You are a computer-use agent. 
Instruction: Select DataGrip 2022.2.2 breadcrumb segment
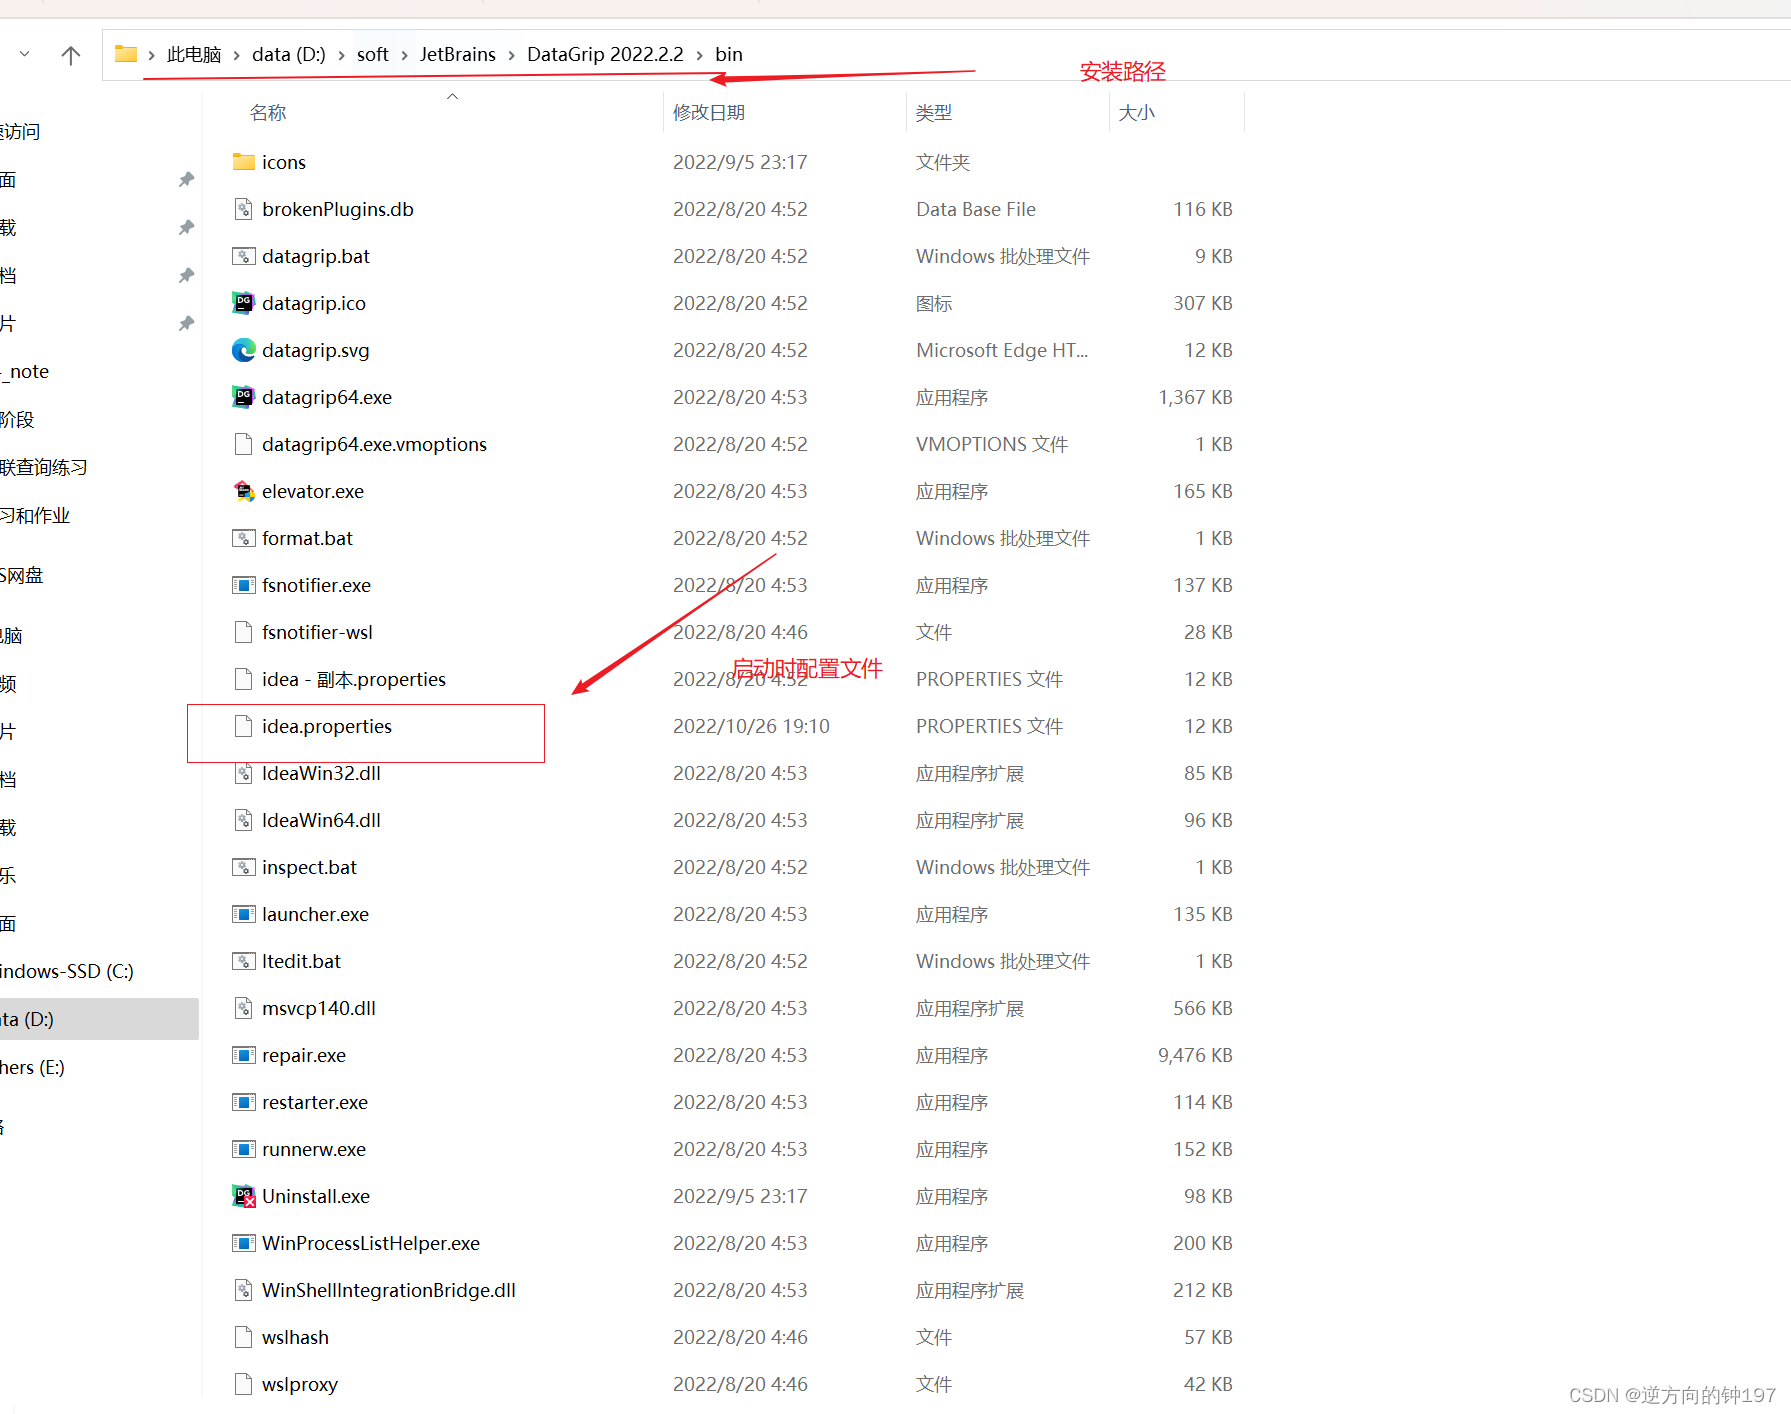[x=605, y=54]
